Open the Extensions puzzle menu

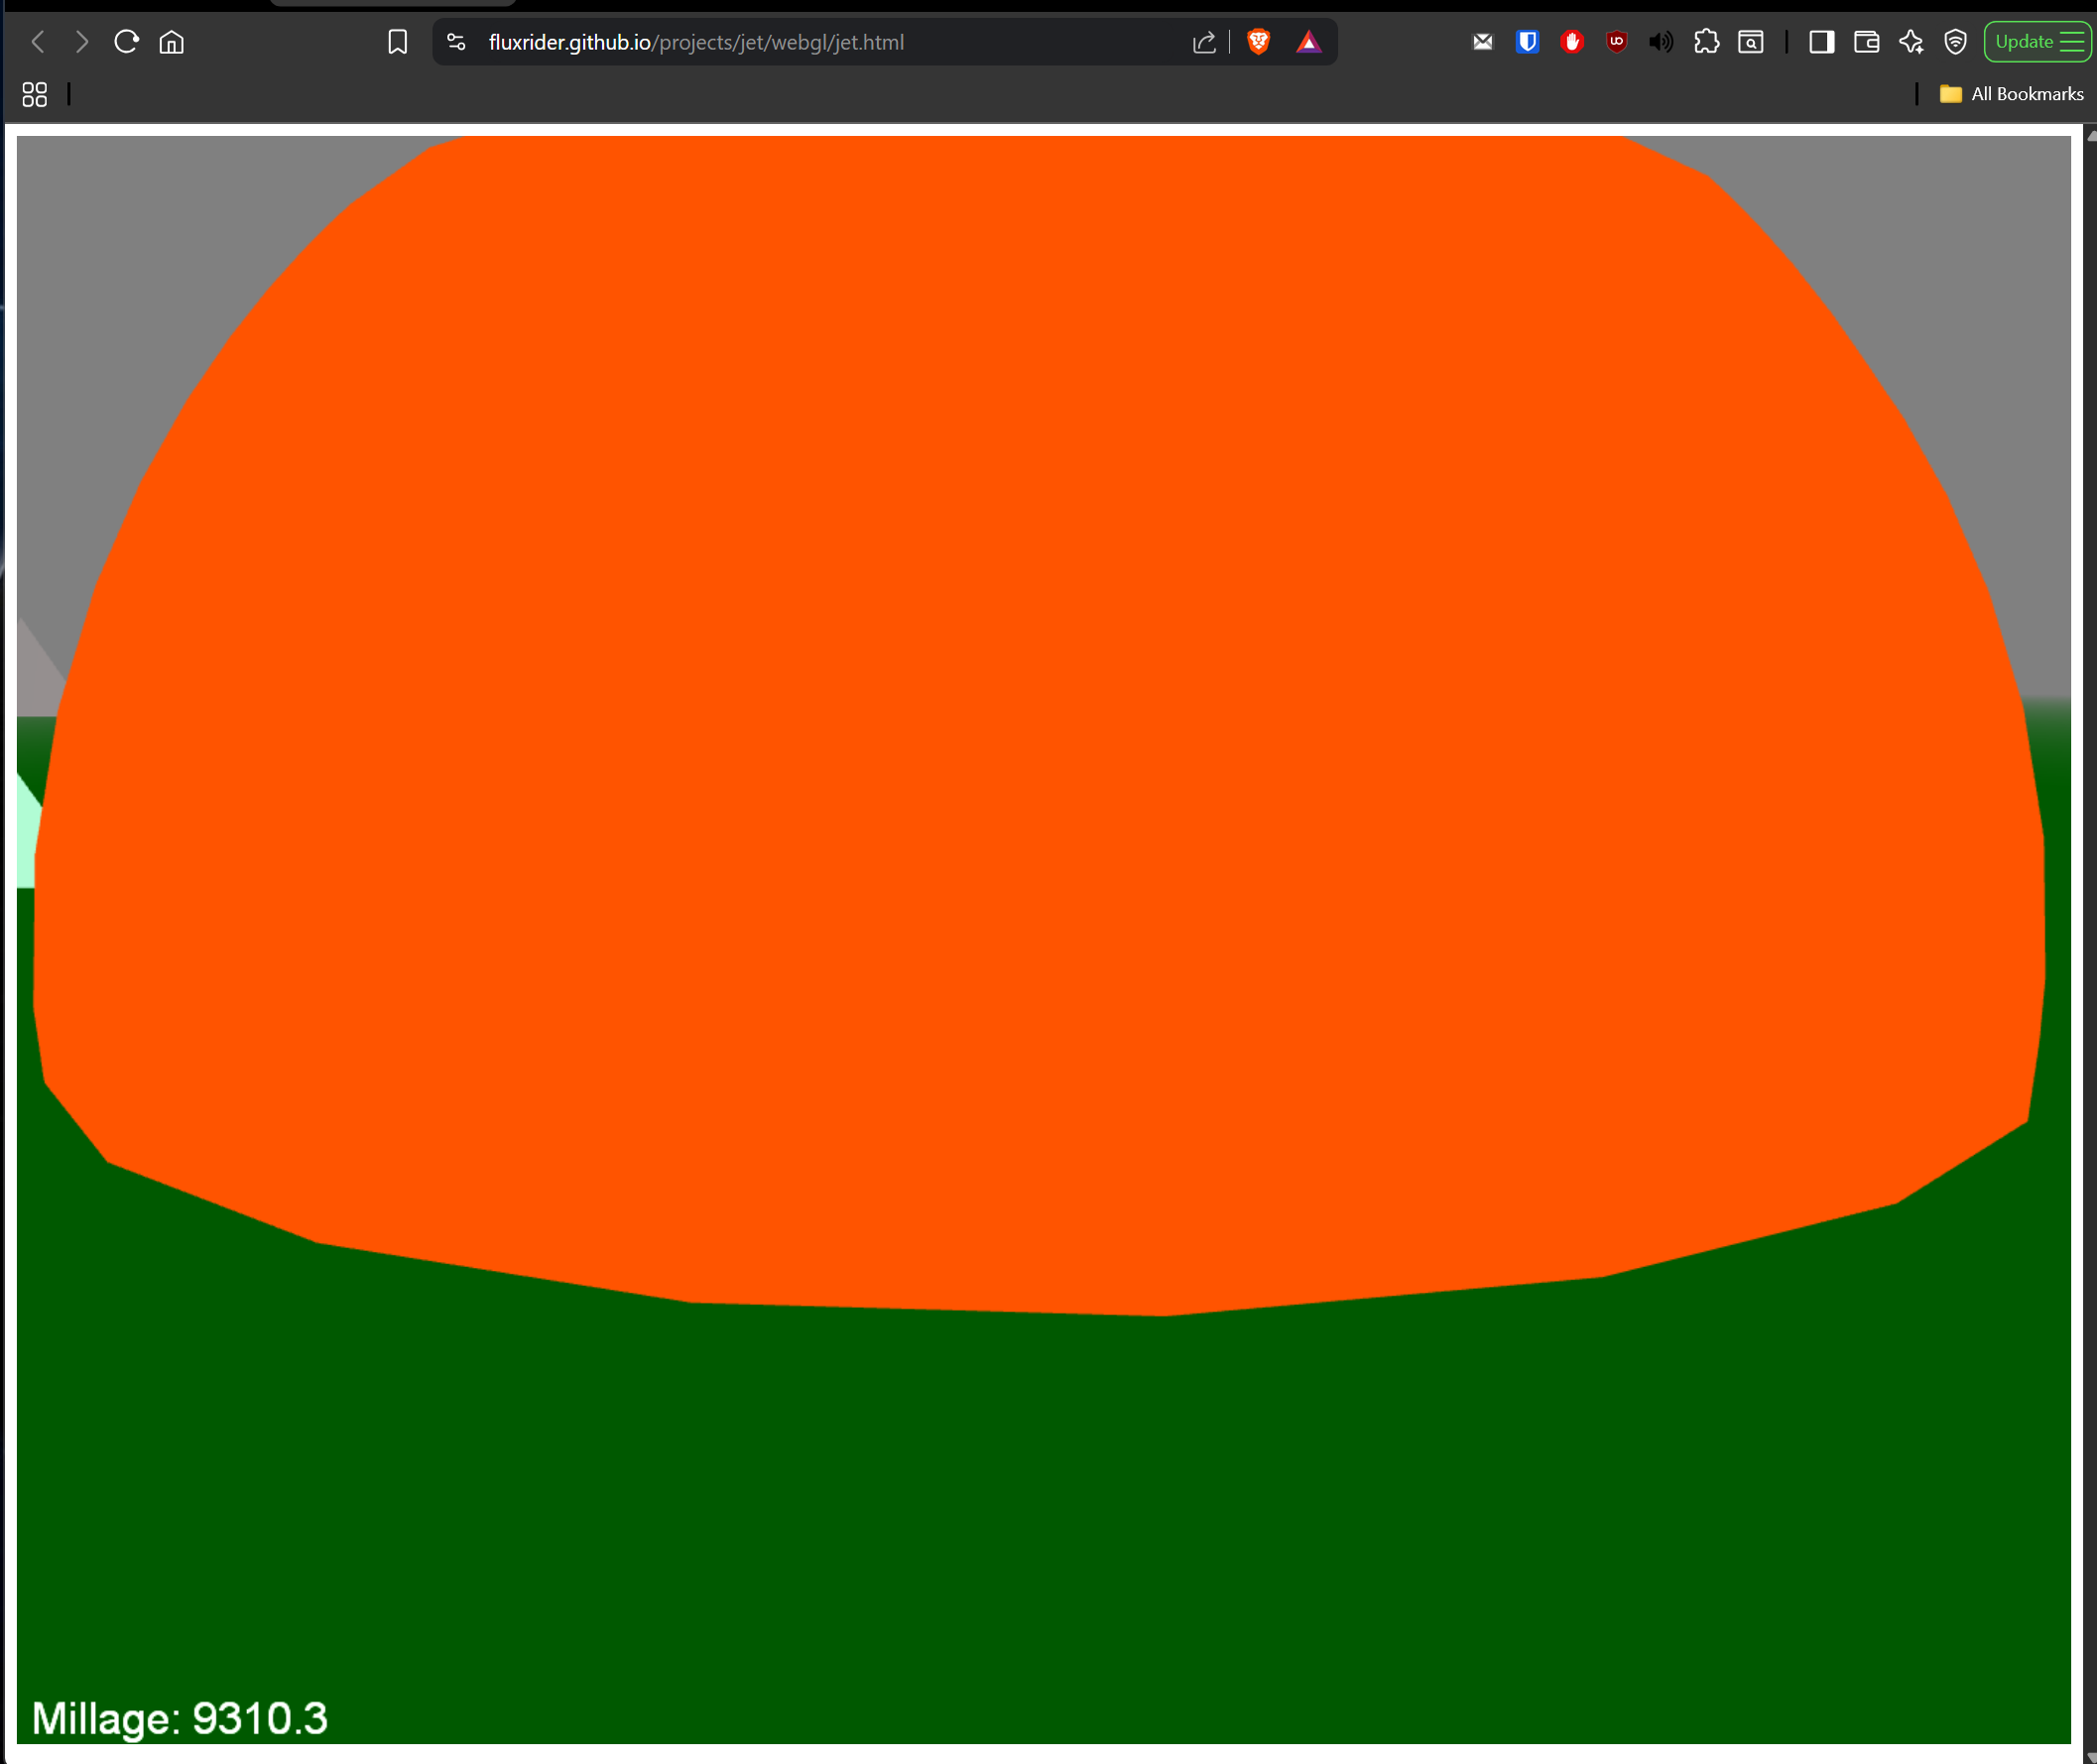tap(1706, 42)
